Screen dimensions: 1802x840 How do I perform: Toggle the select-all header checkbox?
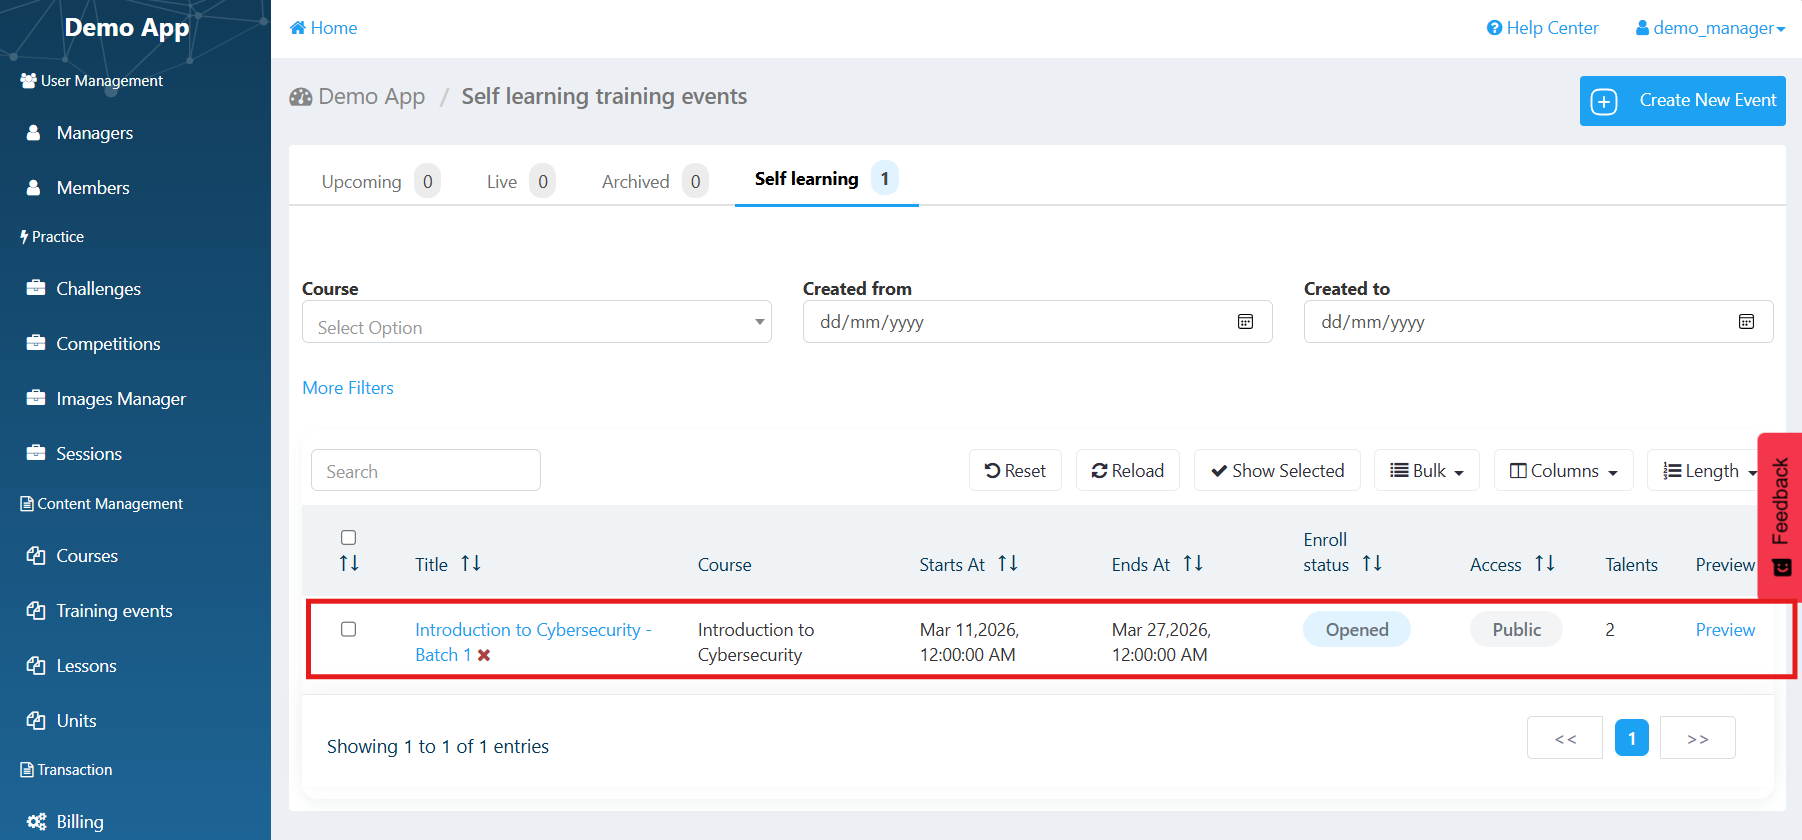[349, 538]
